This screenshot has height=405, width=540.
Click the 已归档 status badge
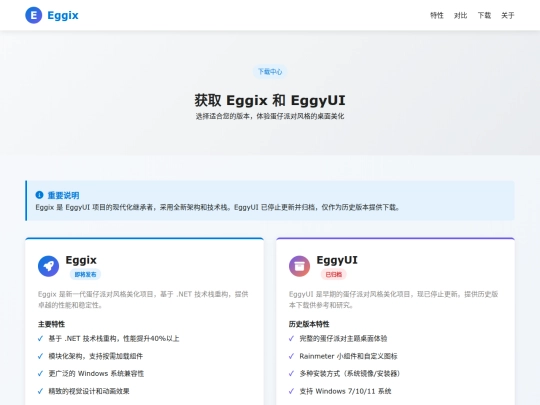[333, 274]
